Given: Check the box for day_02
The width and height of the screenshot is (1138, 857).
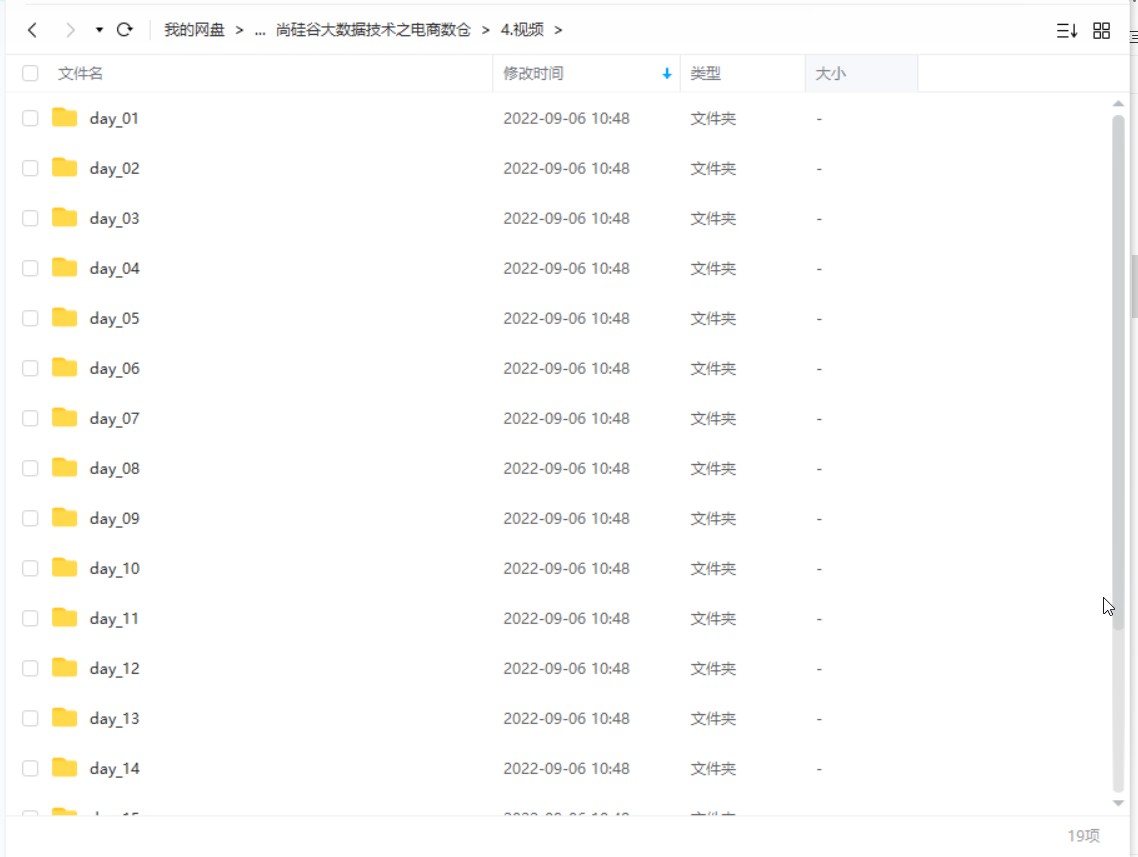Looking at the screenshot, I should pos(30,168).
